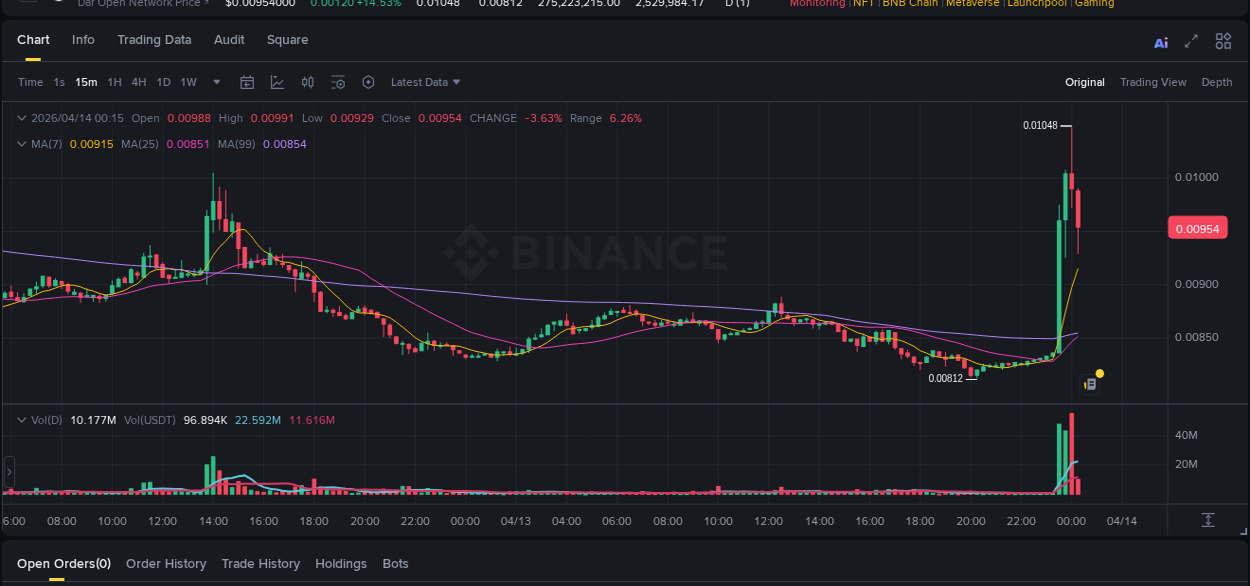Image resolution: width=1250 pixels, height=586 pixels.
Task: Open the mini trade panel icon on the chart
Action: coord(1089,383)
